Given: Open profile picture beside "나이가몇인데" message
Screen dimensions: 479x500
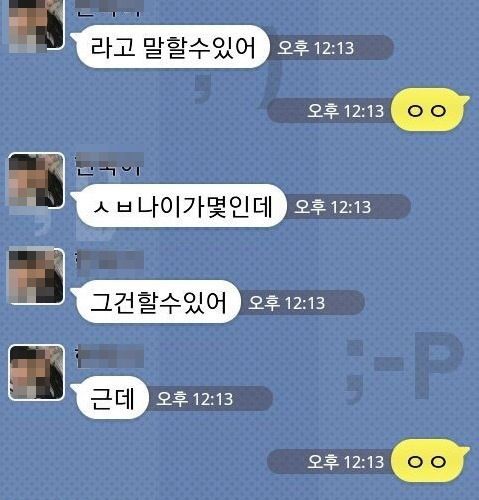Looking at the screenshot, I should click(x=36, y=181).
